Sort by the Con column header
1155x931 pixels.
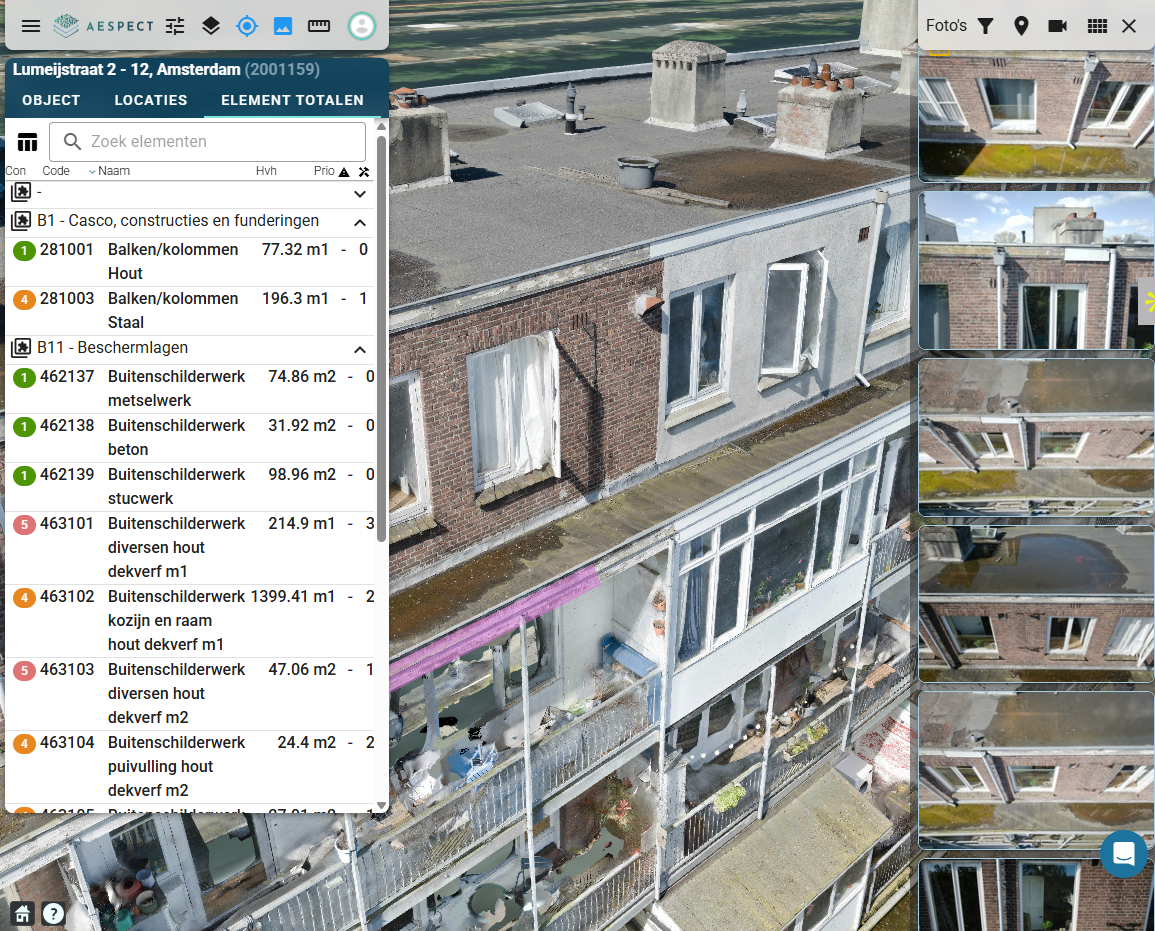point(15,171)
